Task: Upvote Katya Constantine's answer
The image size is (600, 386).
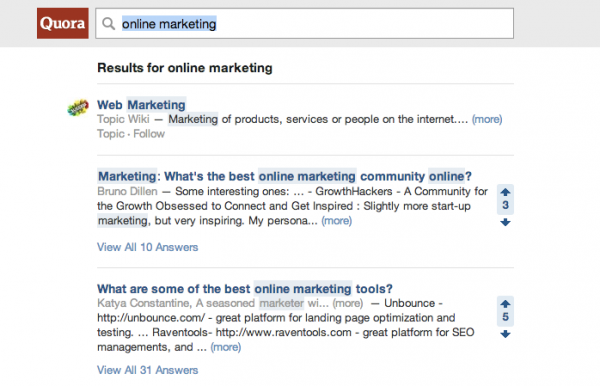Action: click(x=505, y=304)
